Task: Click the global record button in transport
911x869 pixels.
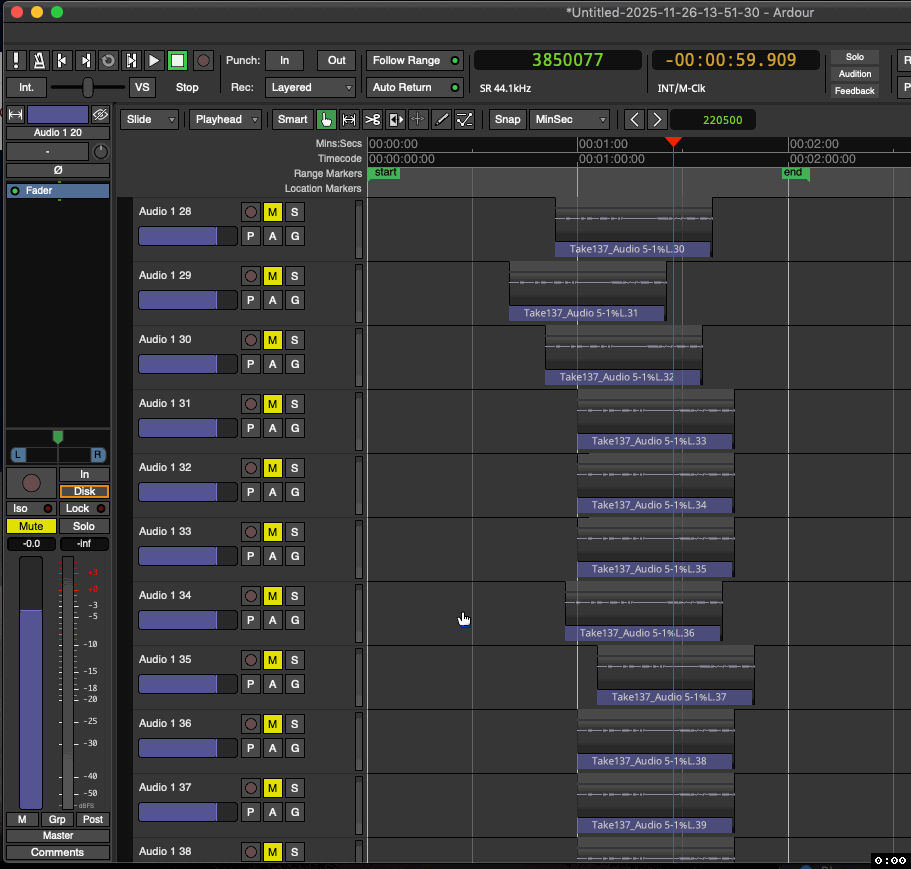Action: click(204, 61)
